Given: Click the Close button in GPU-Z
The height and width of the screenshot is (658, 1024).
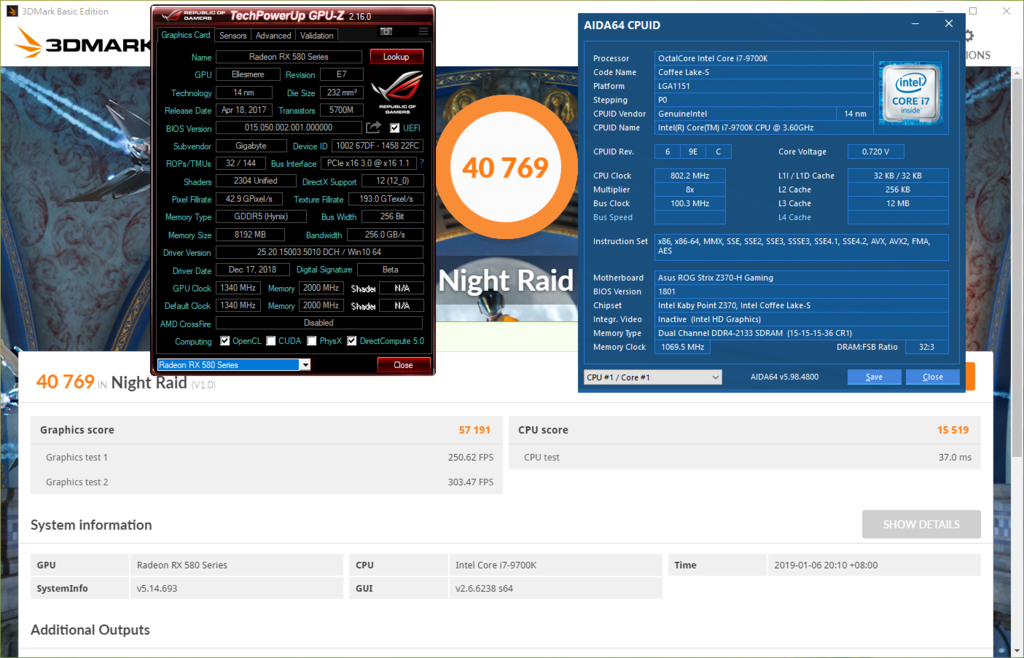Looking at the screenshot, I should tap(403, 365).
